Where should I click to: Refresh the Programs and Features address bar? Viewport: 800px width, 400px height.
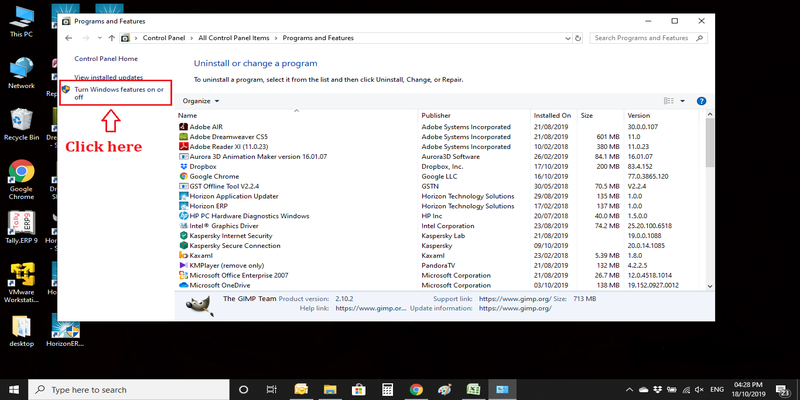578,38
